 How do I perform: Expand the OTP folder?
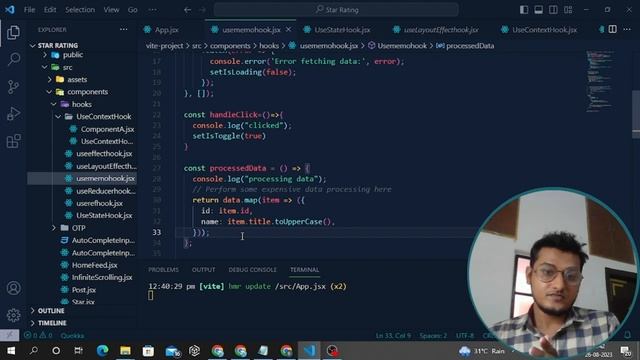coord(78,228)
